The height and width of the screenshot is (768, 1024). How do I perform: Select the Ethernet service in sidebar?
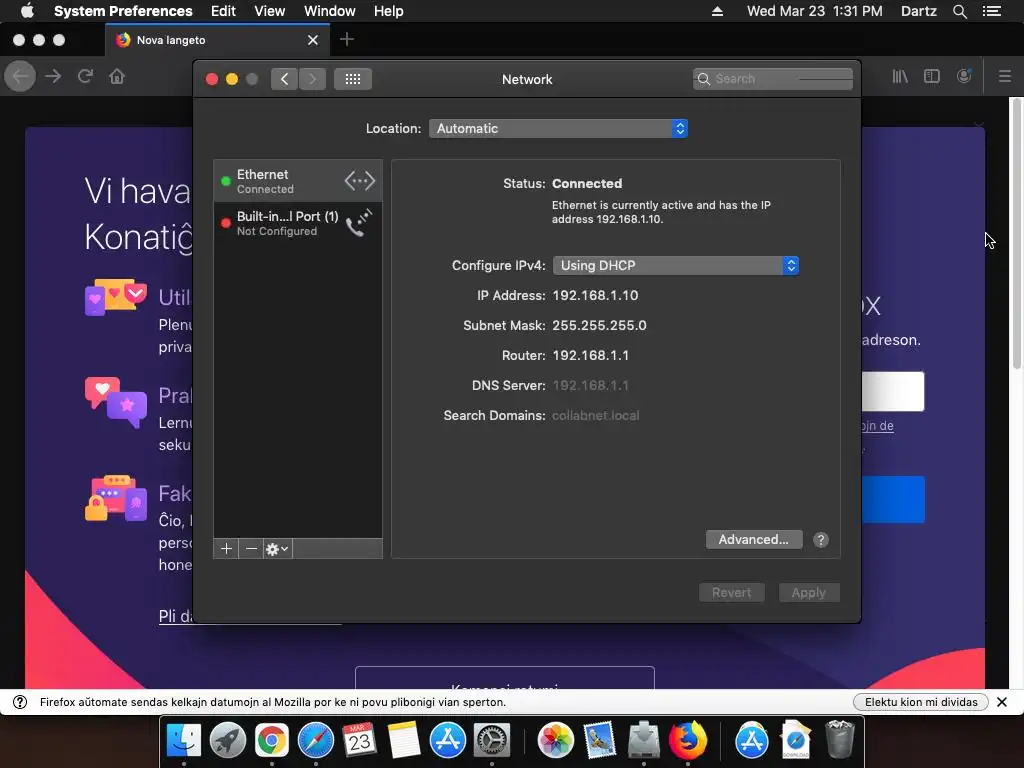pyautogui.click(x=298, y=181)
